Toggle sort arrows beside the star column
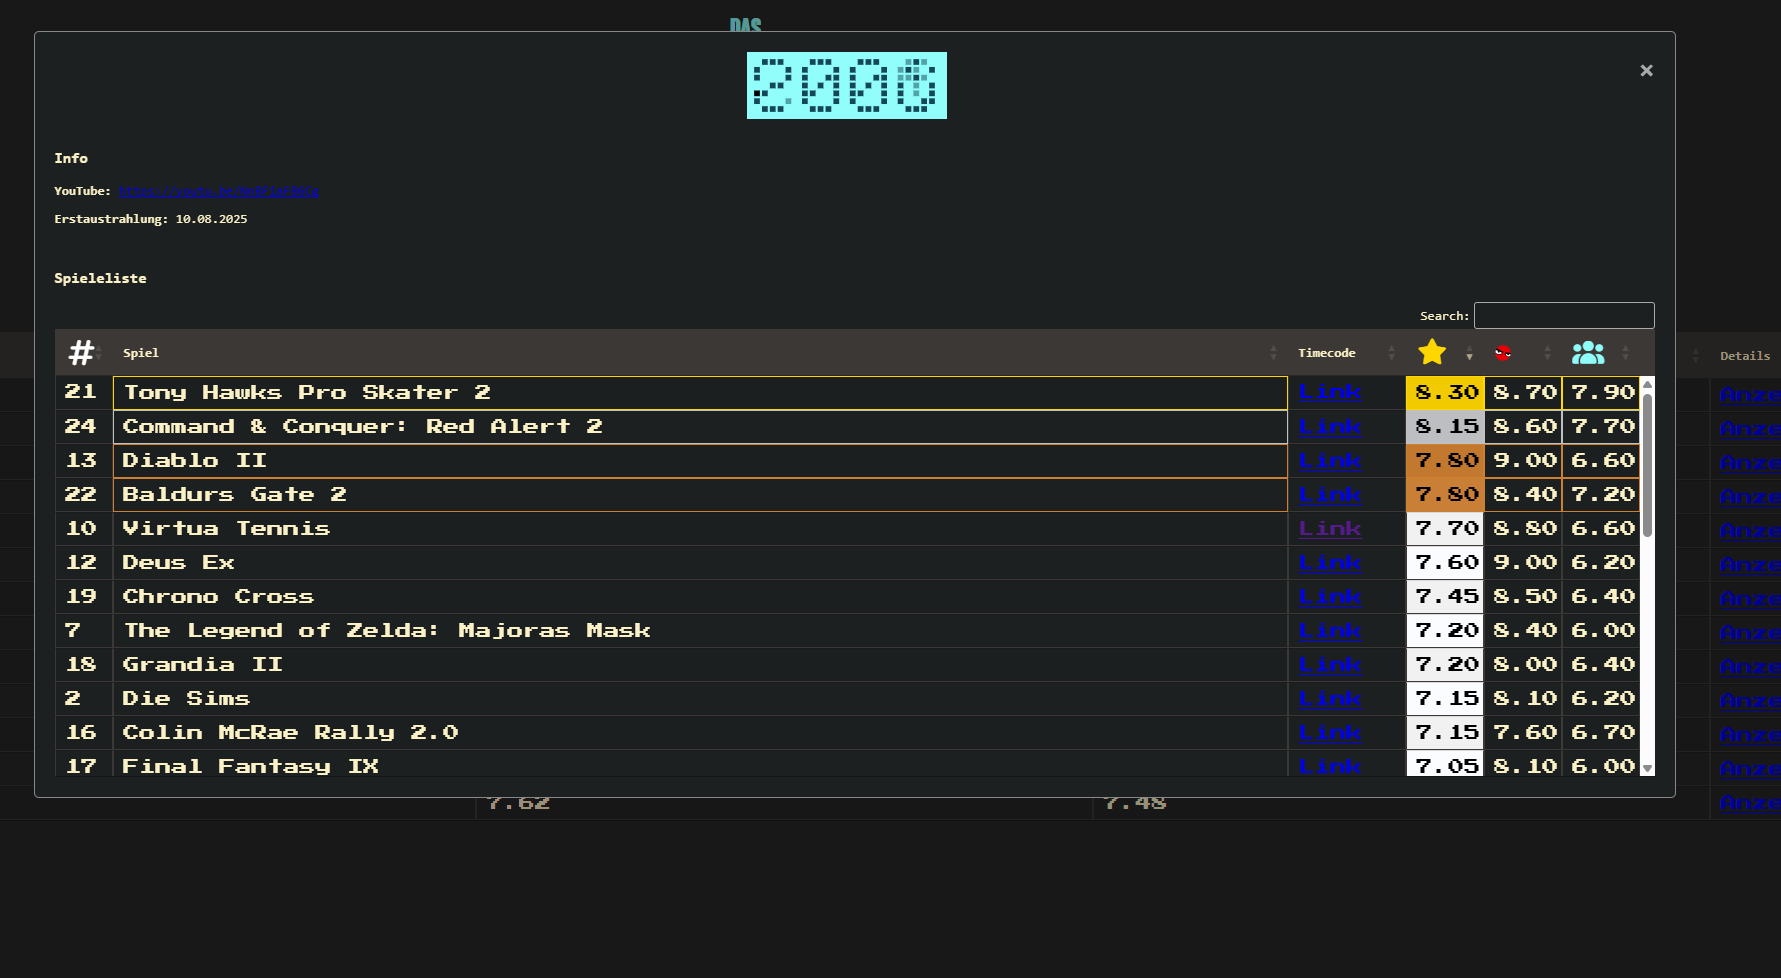Screen dimensions: 1781x978 [1469, 353]
